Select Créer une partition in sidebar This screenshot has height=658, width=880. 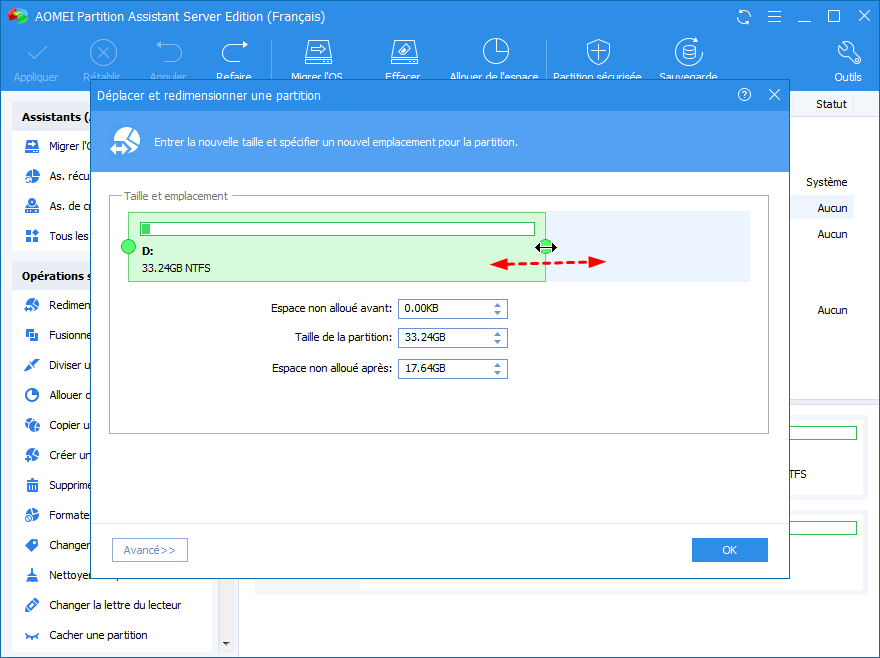[56, 455]
